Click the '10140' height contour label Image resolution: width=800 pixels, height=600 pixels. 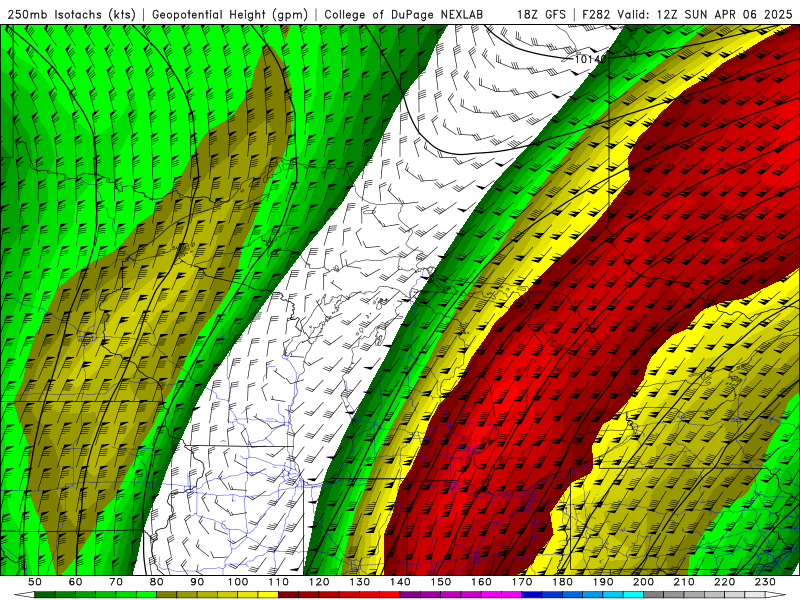(x=590, y=59)
